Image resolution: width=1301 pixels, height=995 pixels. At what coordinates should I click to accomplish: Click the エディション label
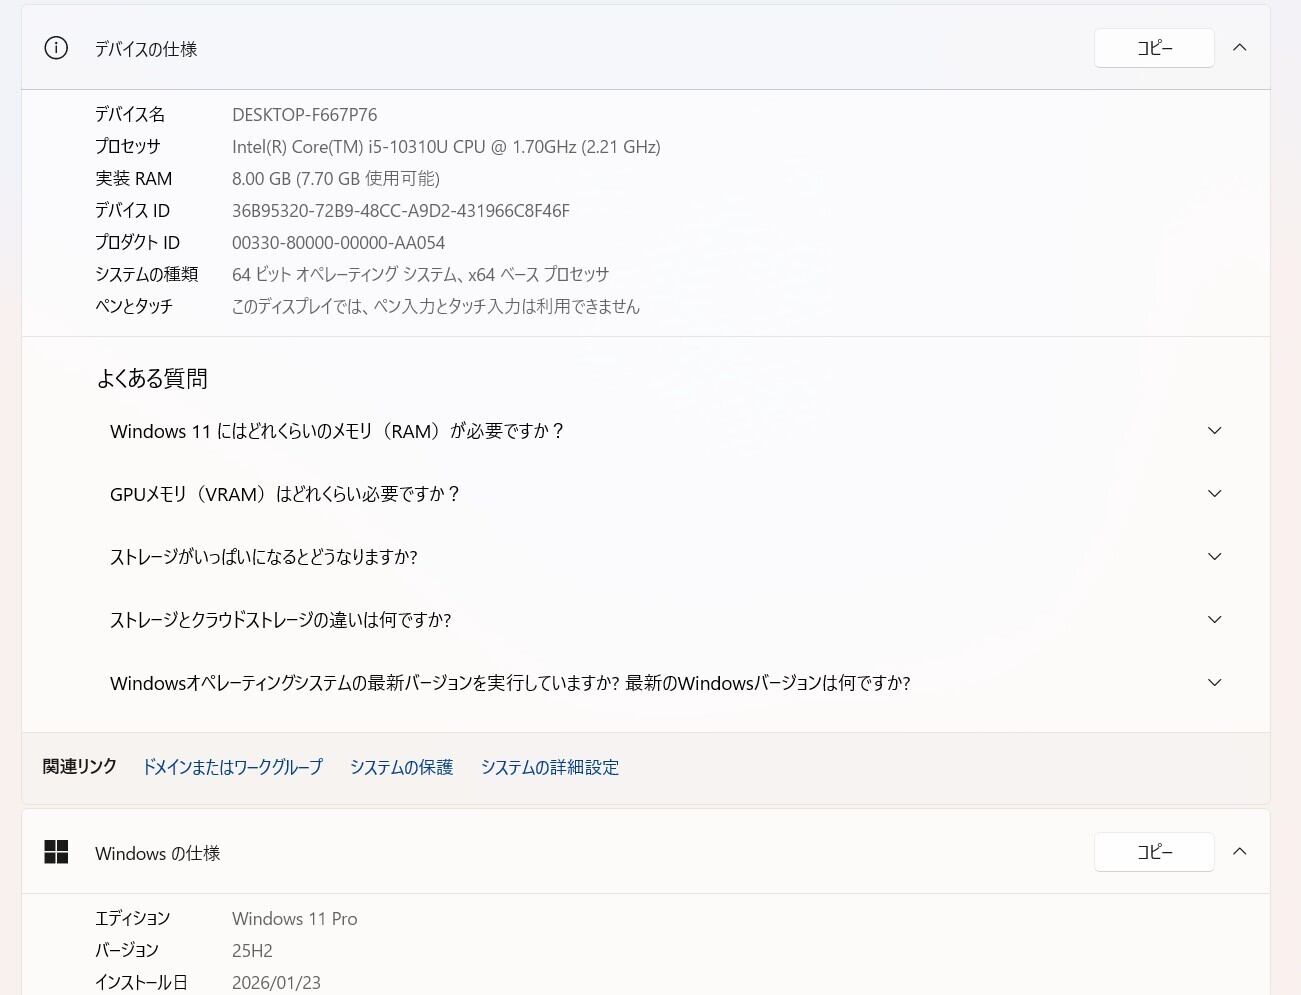133,919
